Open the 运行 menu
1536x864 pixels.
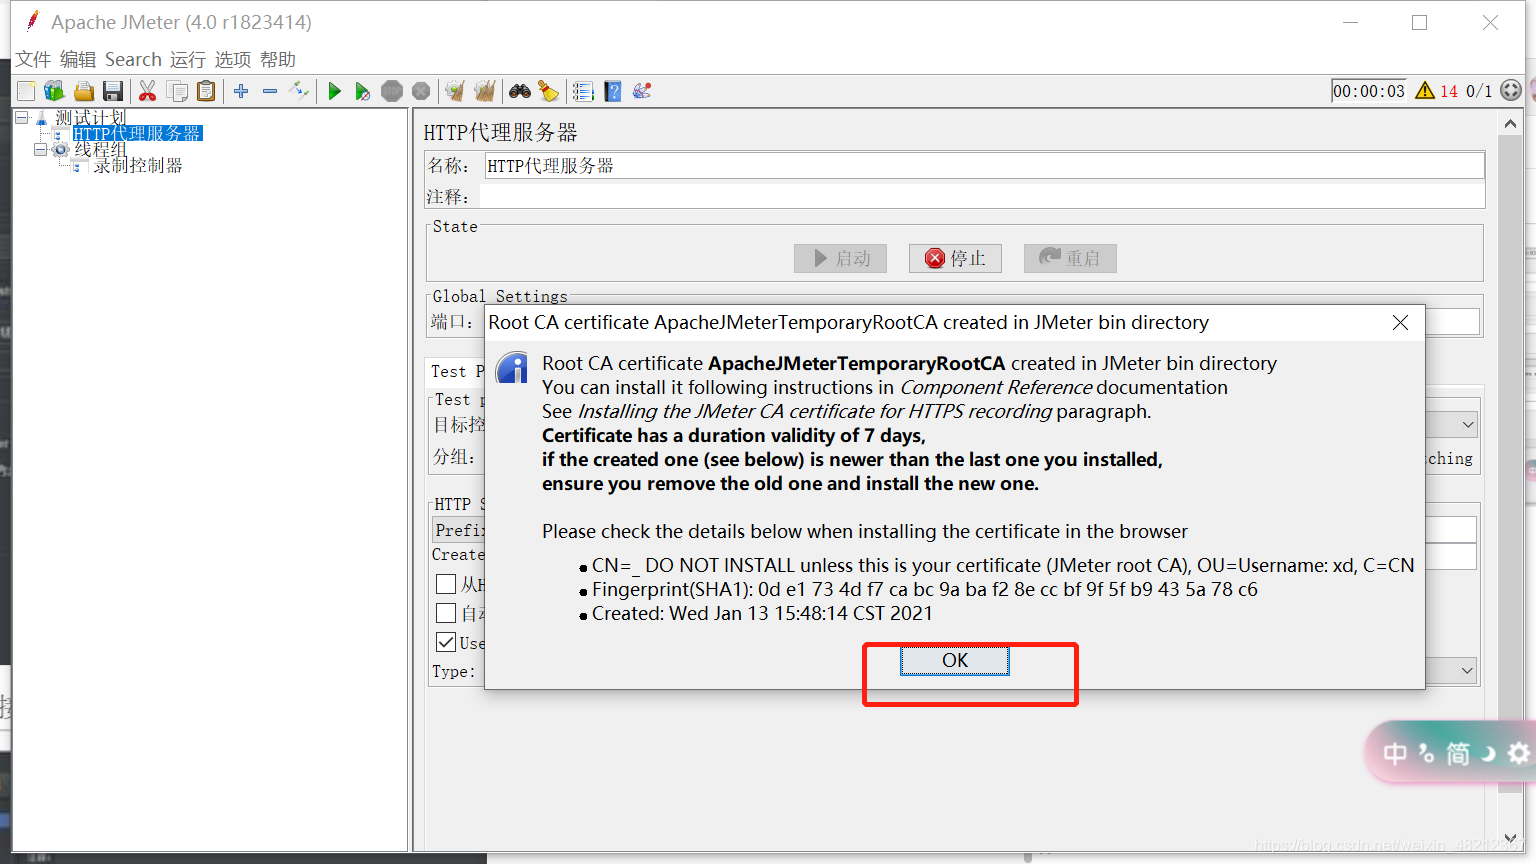click(x=188, y=60)
